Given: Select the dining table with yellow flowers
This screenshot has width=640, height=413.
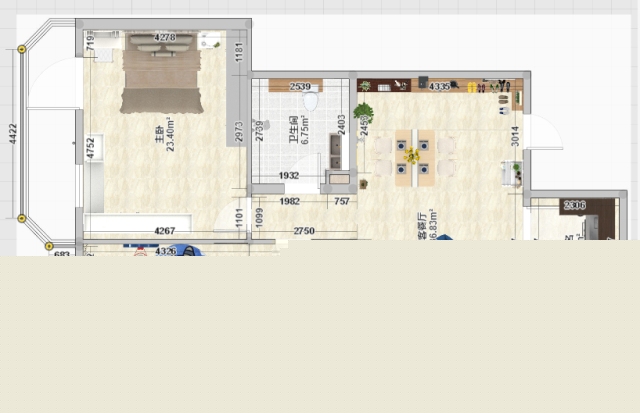Looking at the screenshot, I should [x=411, y=157].
